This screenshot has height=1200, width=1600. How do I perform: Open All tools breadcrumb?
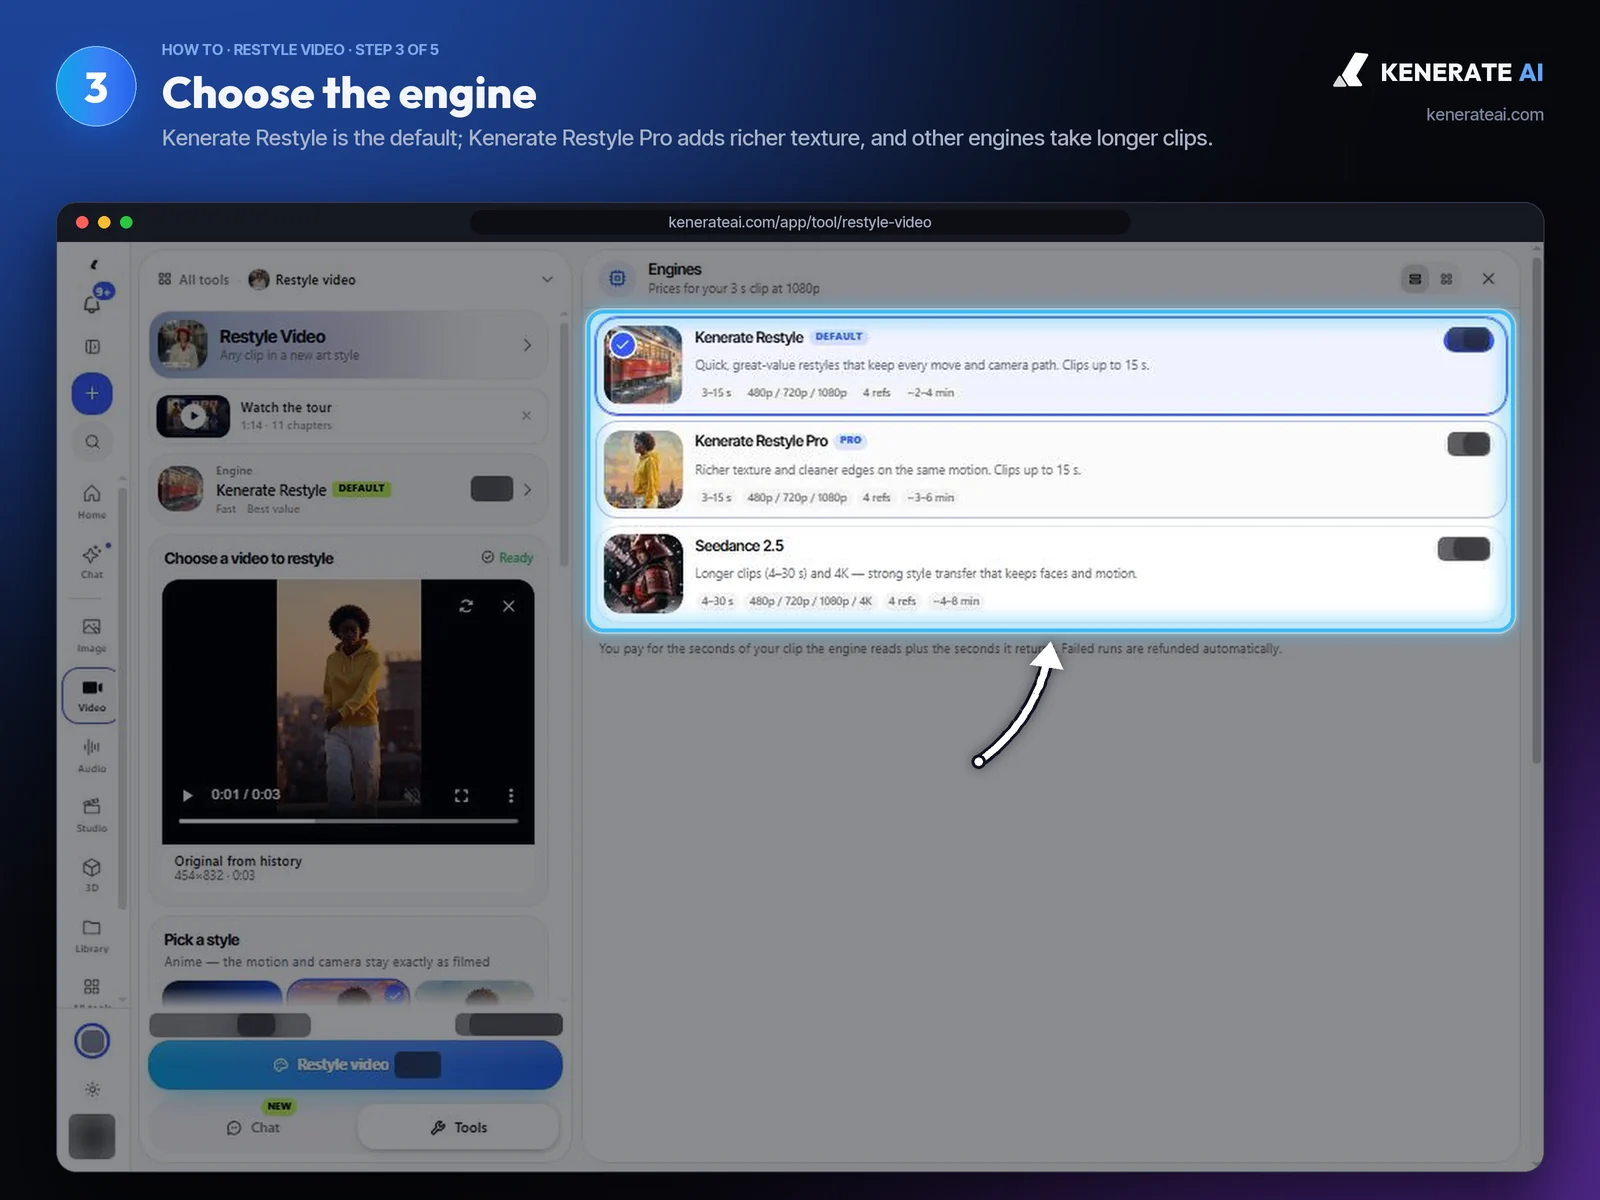click(x=194, y=280)
